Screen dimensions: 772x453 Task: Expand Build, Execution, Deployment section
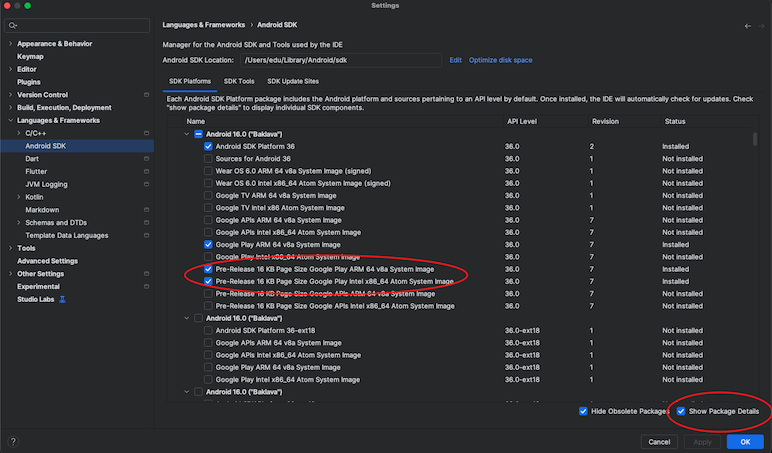(10, 107)
